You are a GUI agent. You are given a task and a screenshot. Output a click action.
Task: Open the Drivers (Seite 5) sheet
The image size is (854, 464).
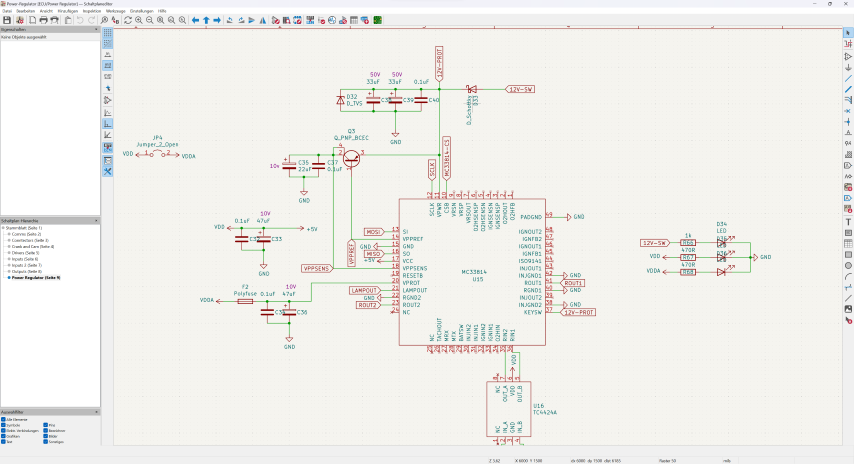tap(25, 253)
